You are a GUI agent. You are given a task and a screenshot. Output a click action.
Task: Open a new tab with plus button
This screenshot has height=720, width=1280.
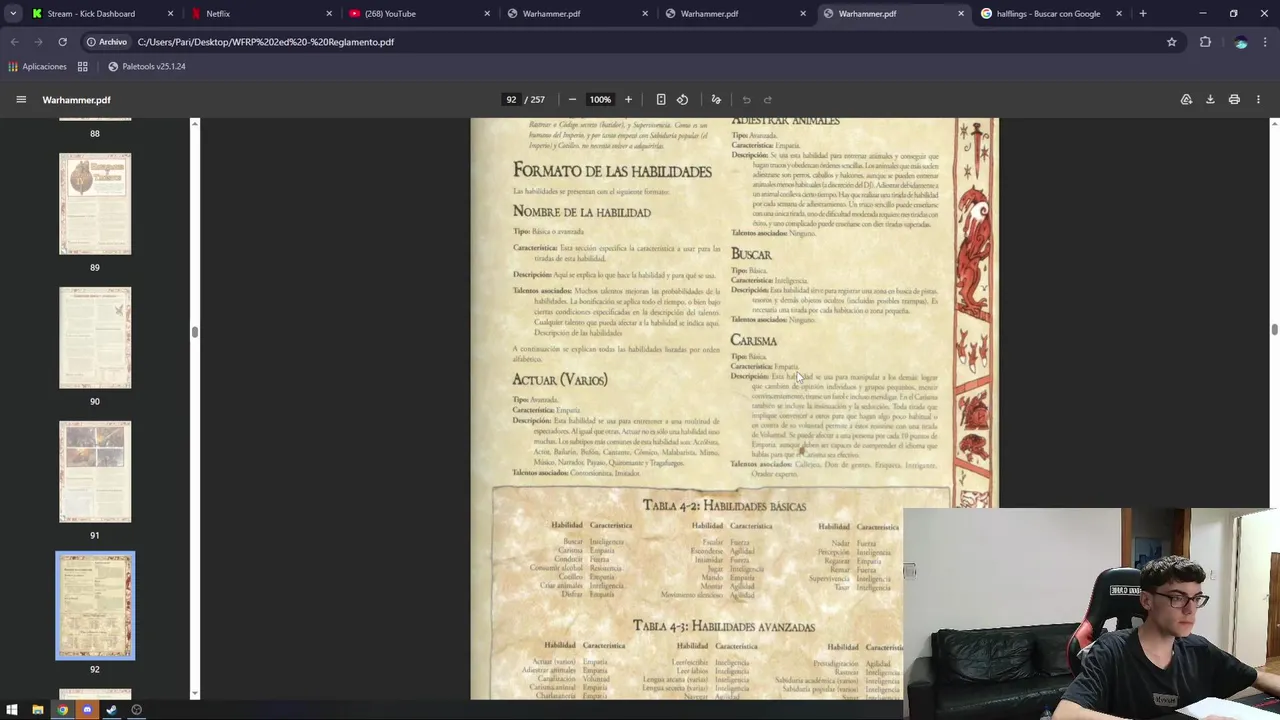(x=1143, y=14)
